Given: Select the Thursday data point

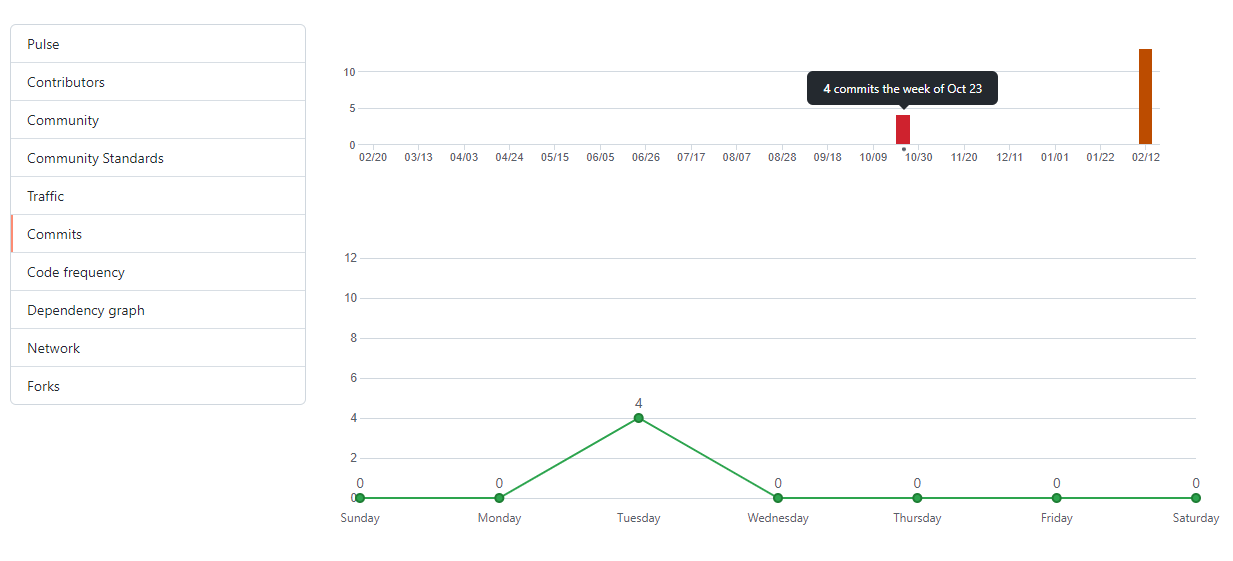Looking at the screenshot, I should point(917,498).
